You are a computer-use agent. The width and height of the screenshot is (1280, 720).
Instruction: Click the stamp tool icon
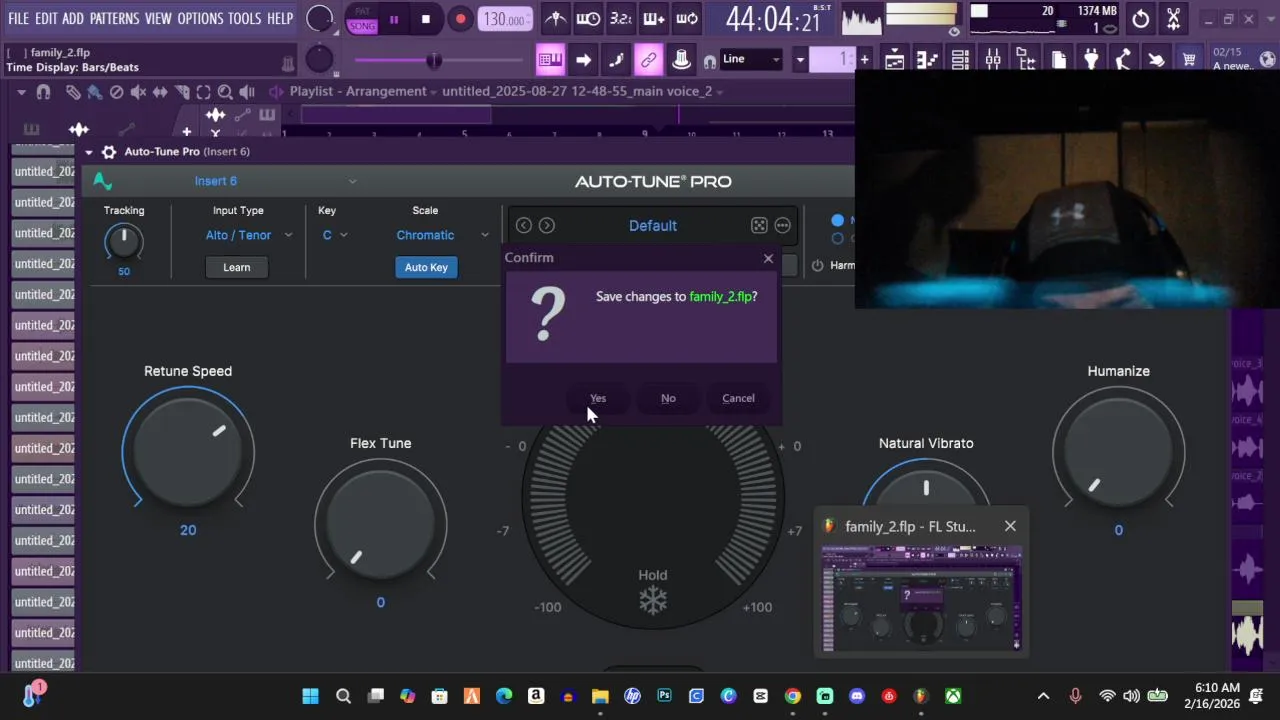click(x=681, y=60)
